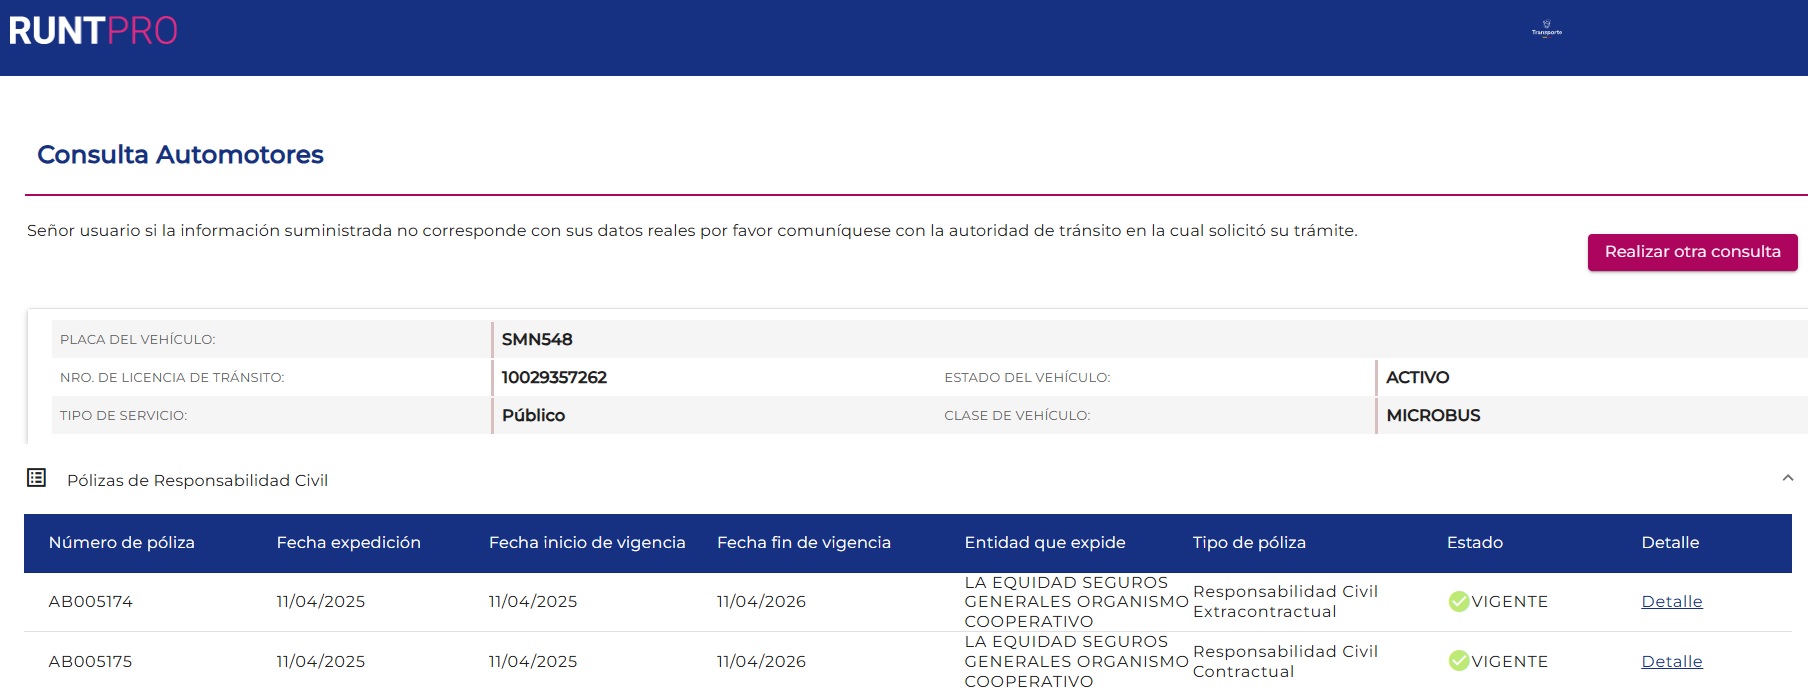
Task: Collapse the Pólizas section using the chevron
Action: point(1787,479)
